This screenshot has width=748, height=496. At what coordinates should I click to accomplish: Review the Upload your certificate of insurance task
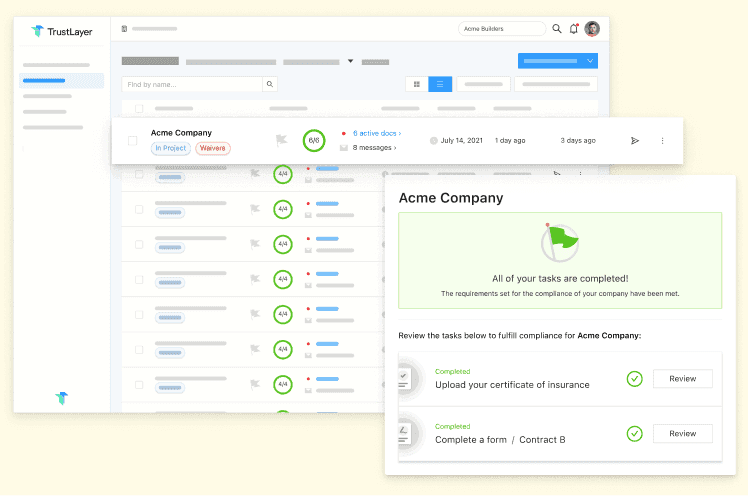(683, 379)
